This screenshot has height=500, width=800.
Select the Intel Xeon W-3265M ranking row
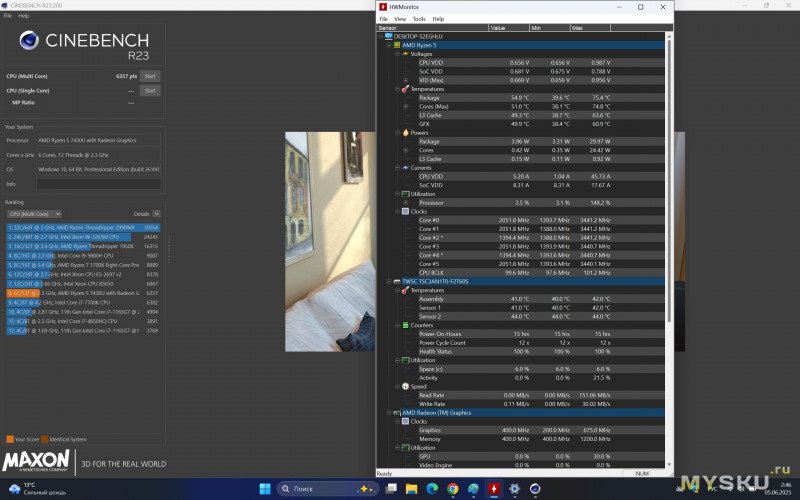83,237
